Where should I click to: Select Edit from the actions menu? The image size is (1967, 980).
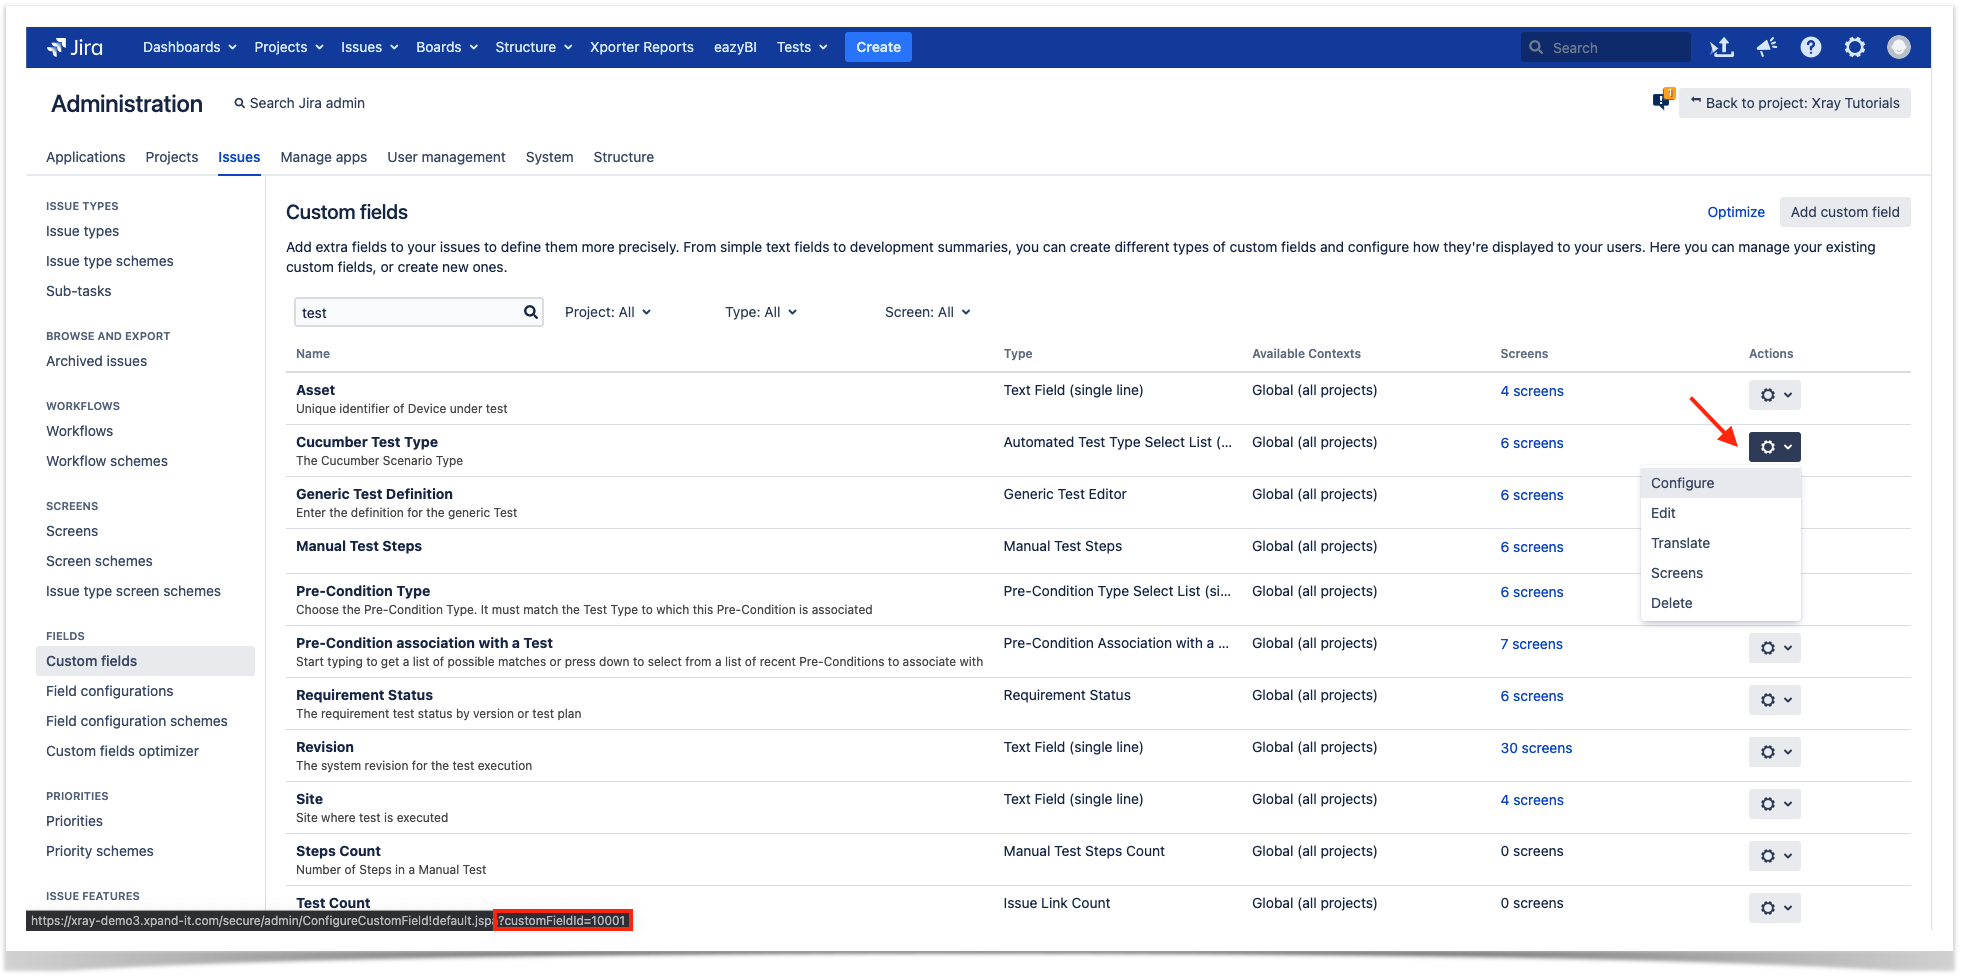(x=1720, y=513)
